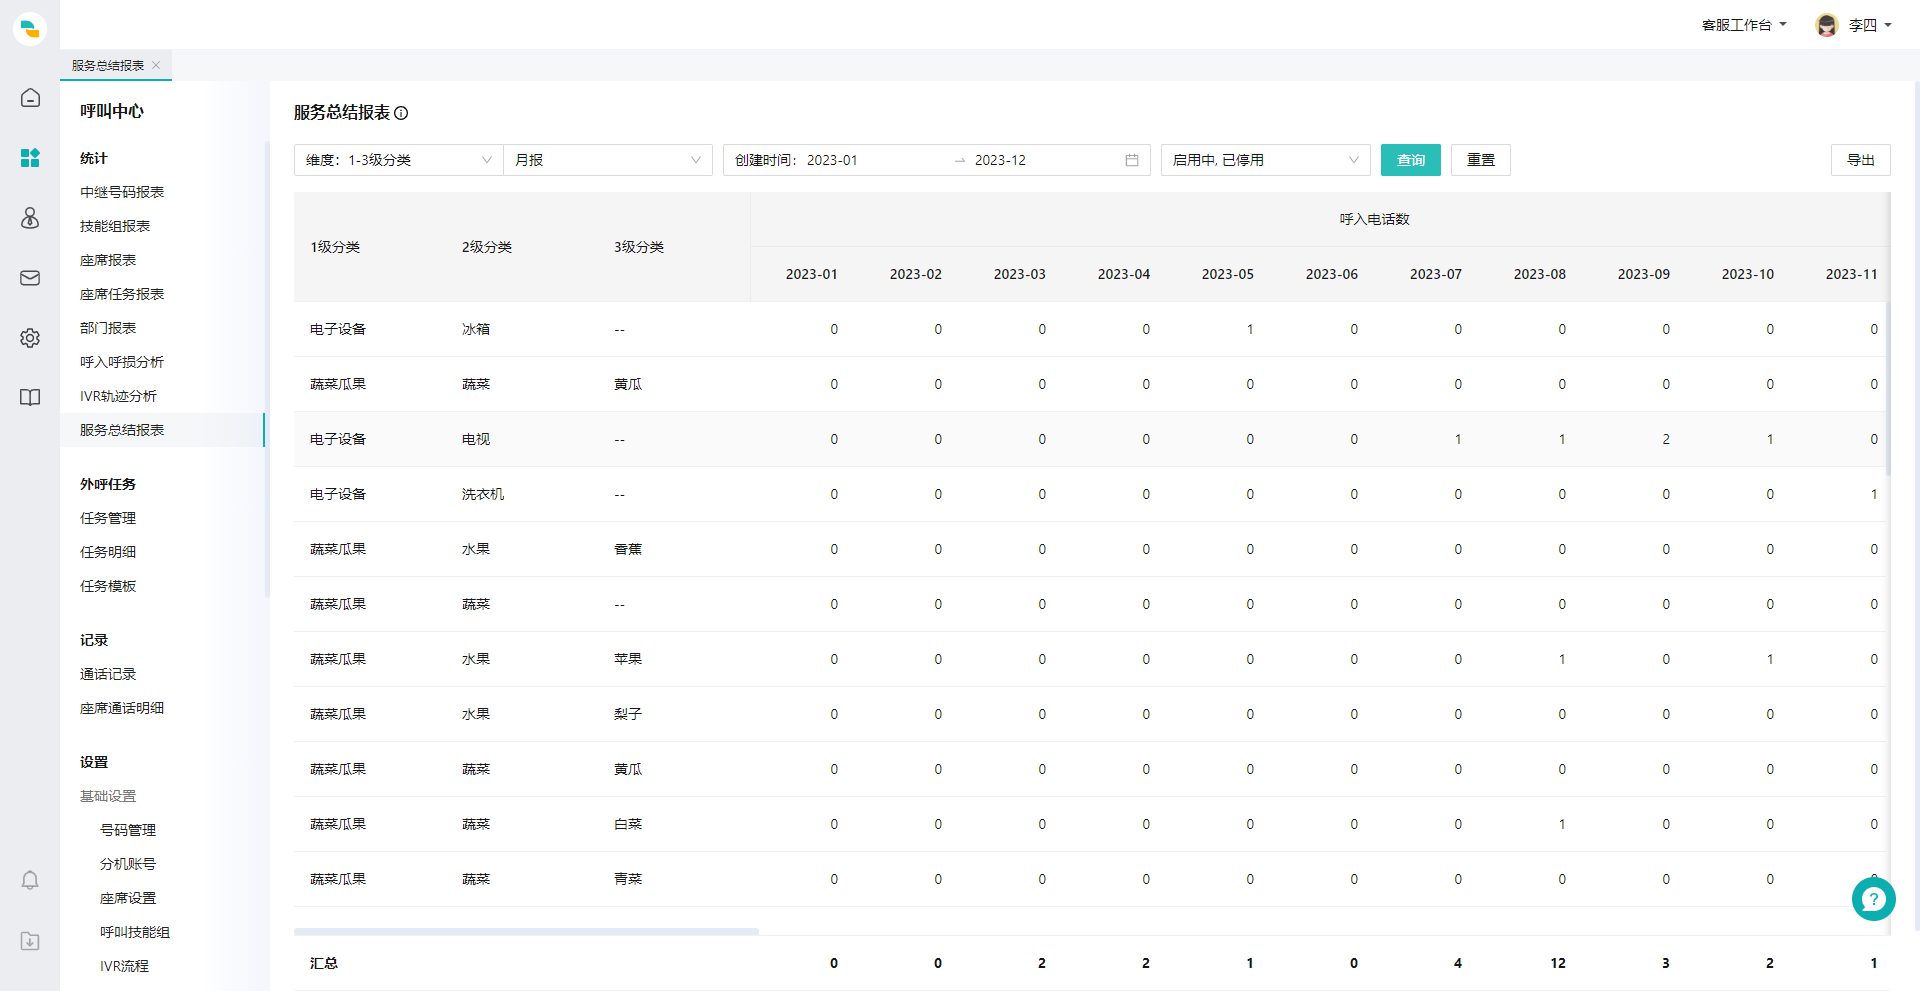1920x991 pixels.
Task: Click the 3级分类 column header
Action: 639,247
